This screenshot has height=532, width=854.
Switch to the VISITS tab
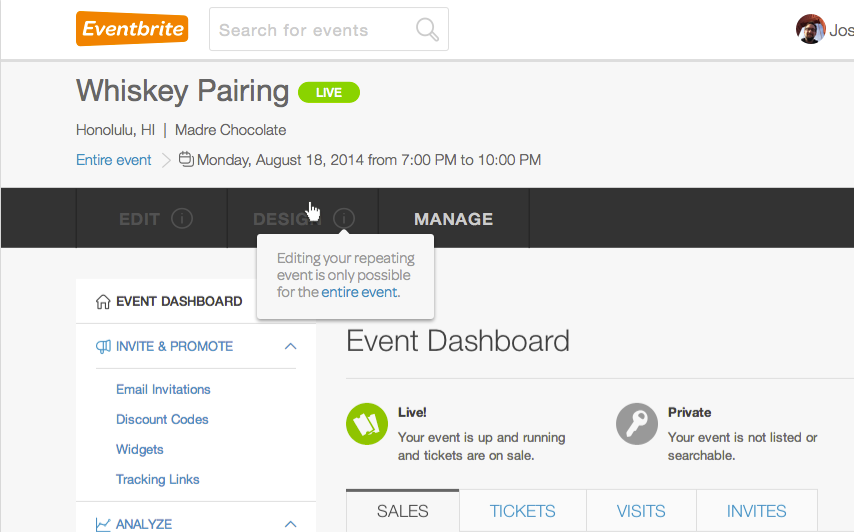click(641, 511)
